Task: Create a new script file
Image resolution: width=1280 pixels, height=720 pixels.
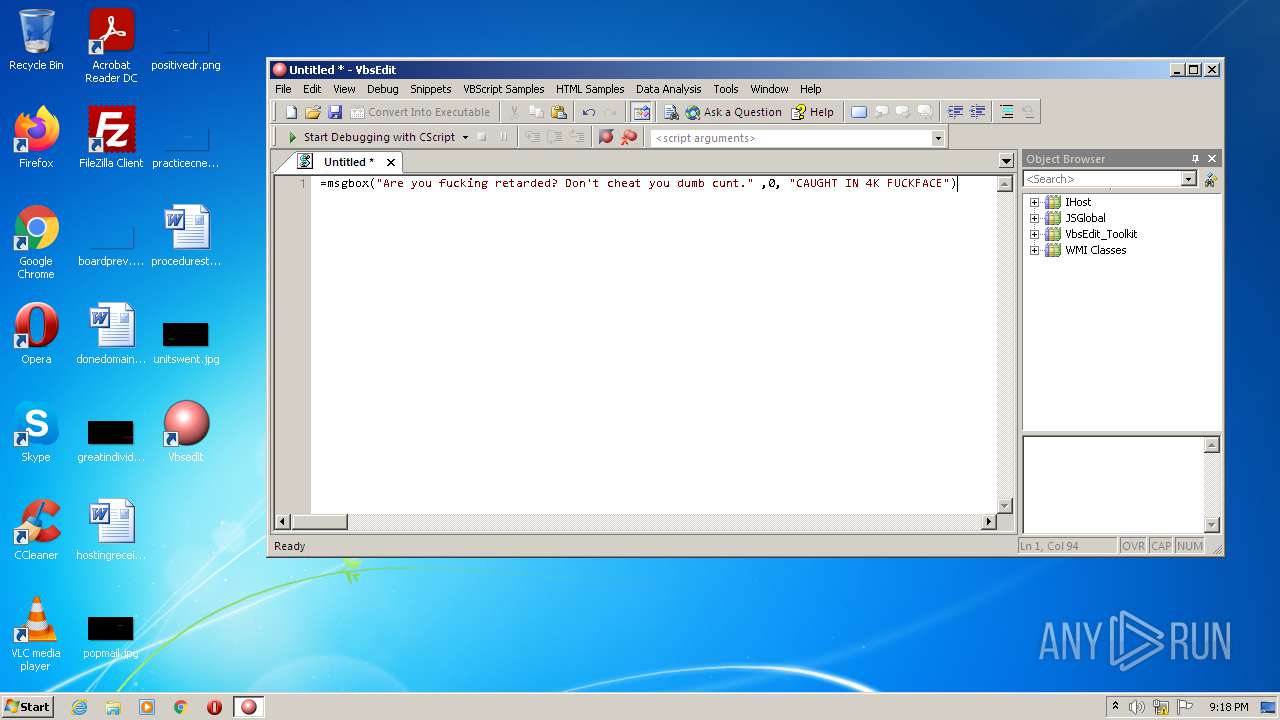Action: click(x=291, y=112)
